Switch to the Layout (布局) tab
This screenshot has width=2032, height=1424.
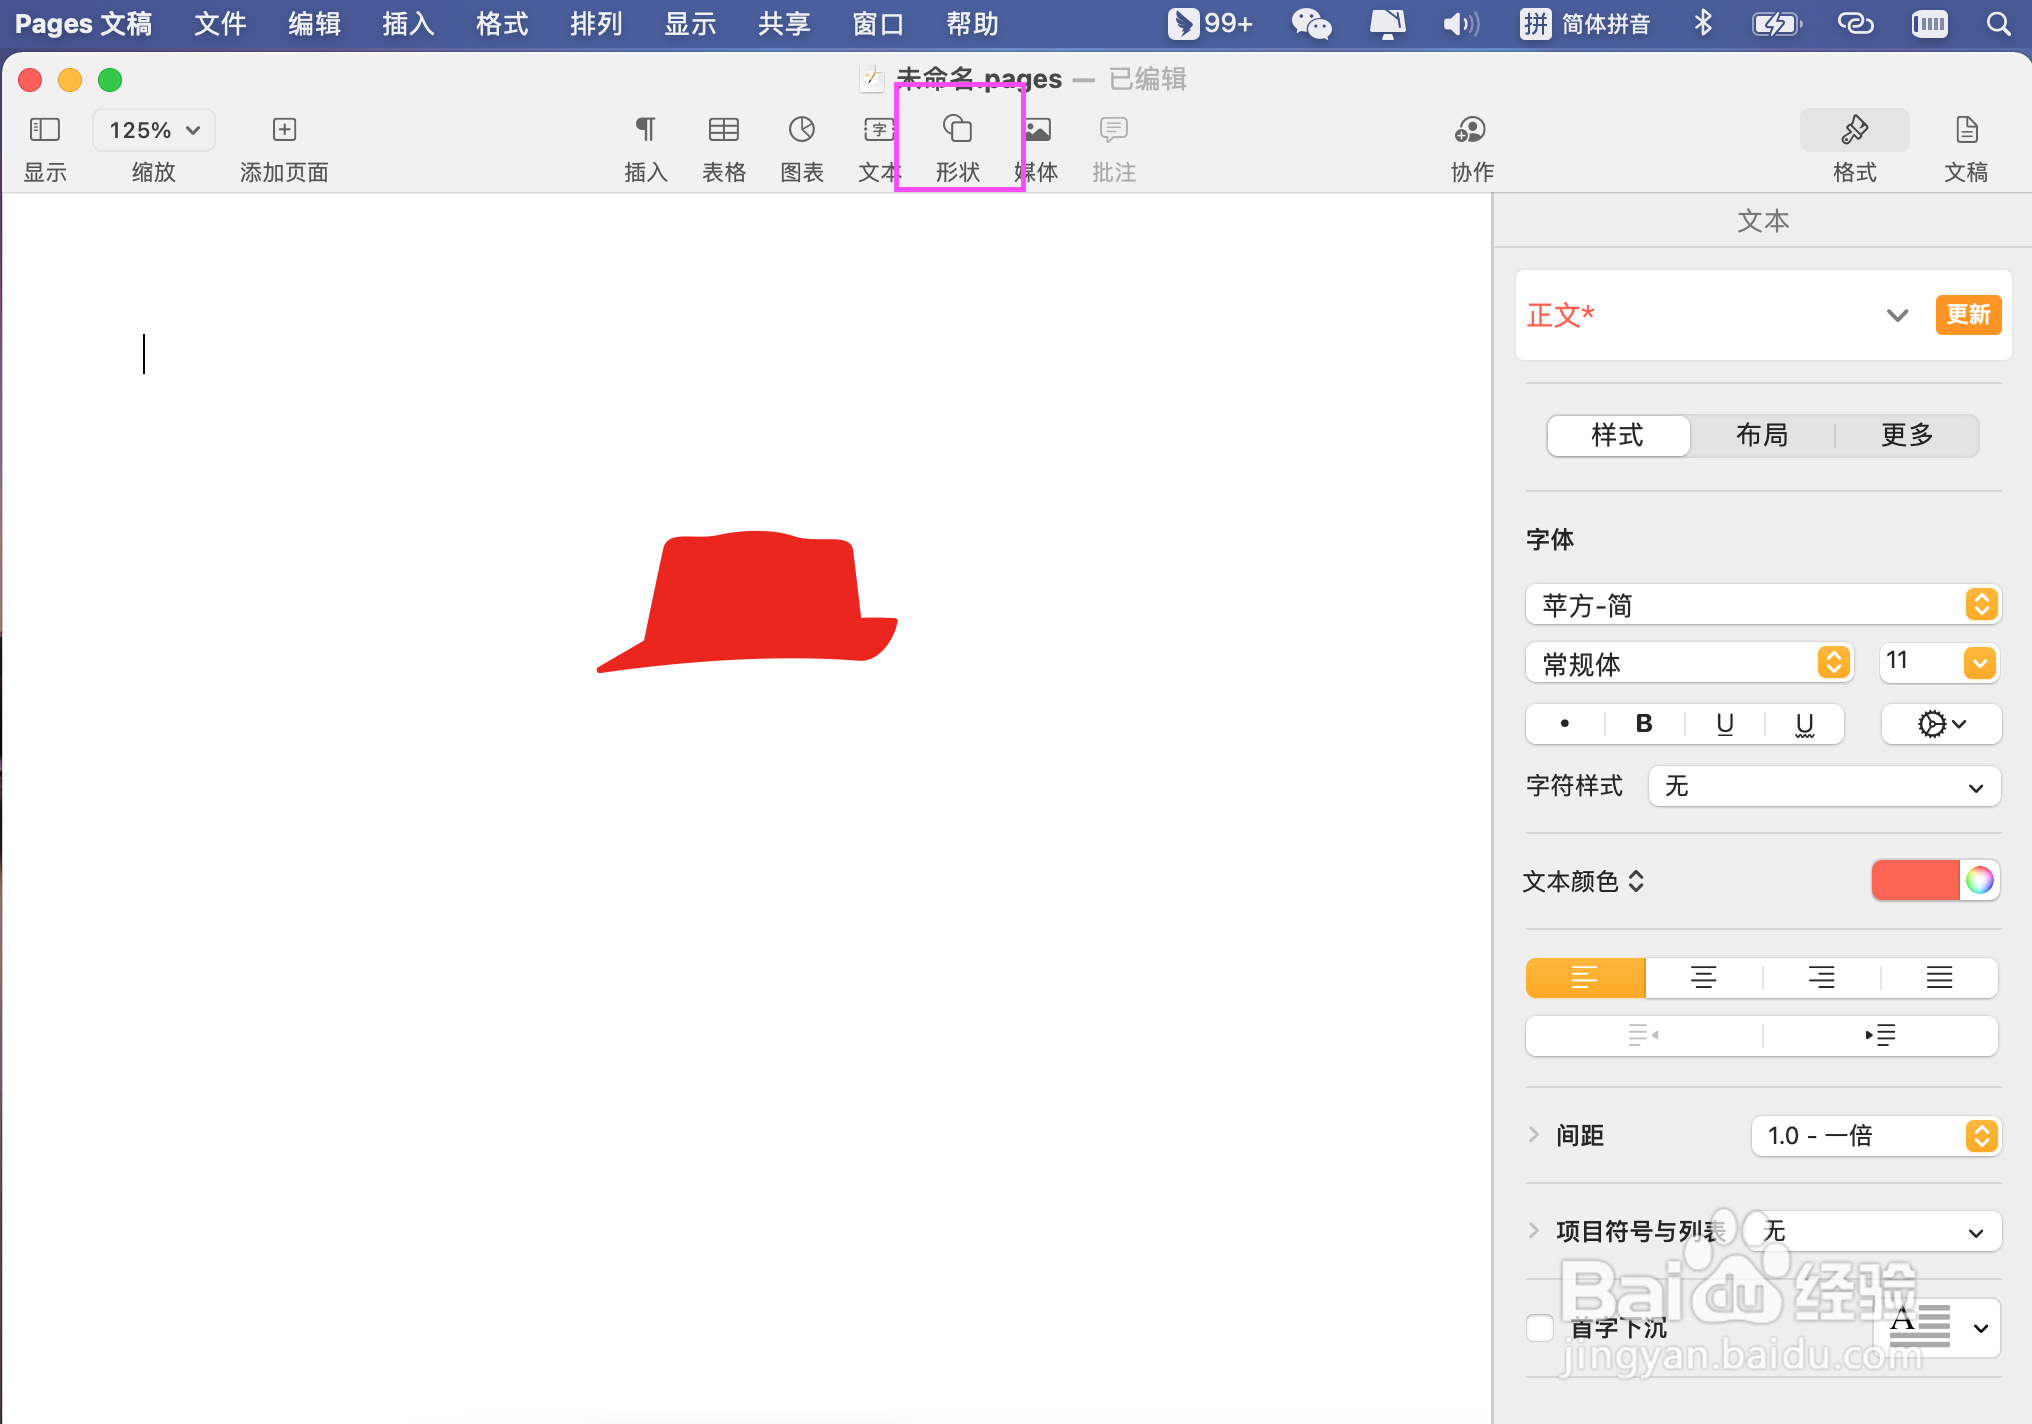pos(1761,435)
